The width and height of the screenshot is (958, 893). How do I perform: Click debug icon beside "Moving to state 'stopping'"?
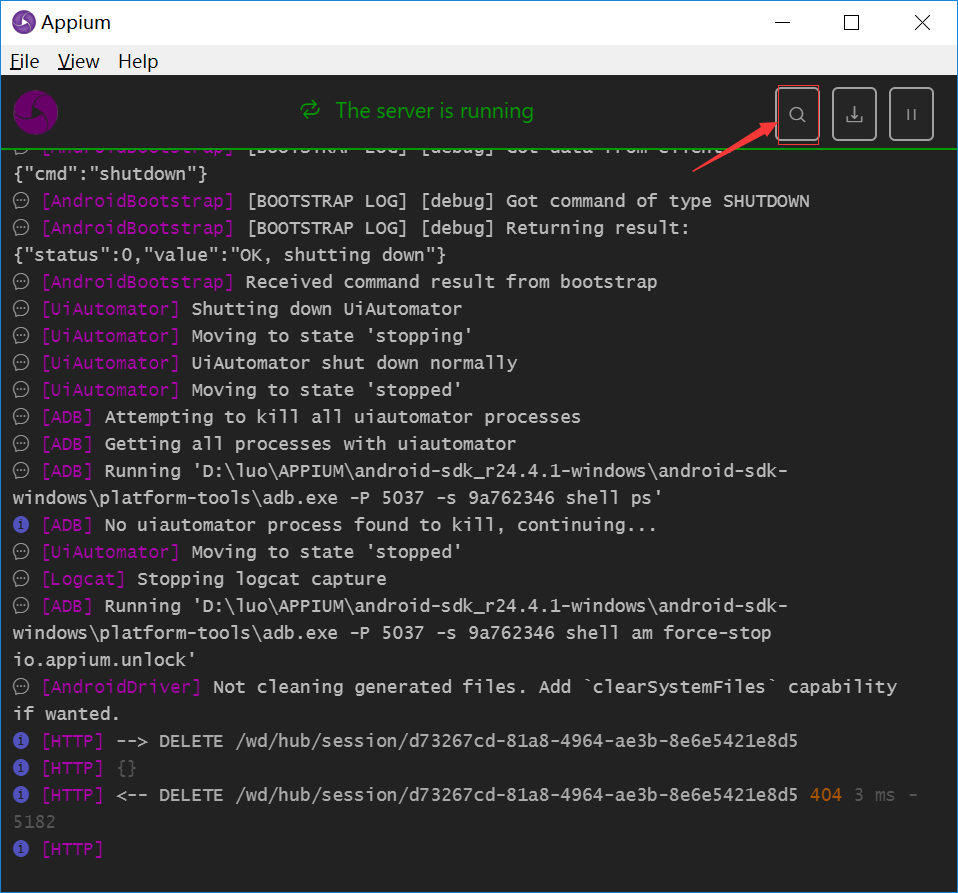pyautogui.click(x=21, y=335)
